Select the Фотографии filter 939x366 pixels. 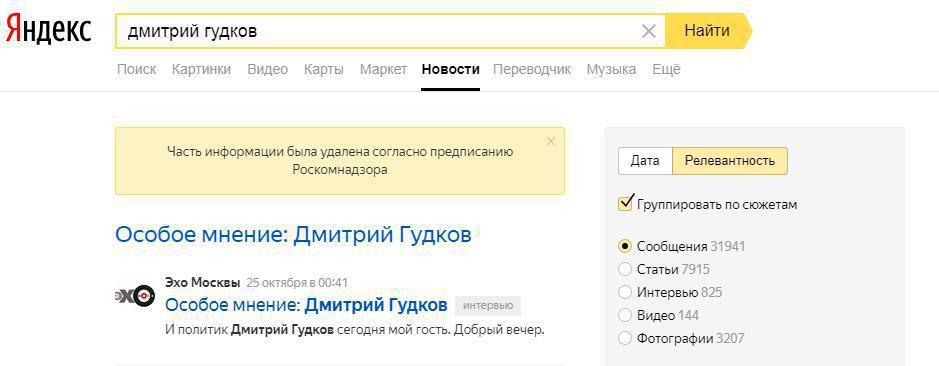[625, 338]
